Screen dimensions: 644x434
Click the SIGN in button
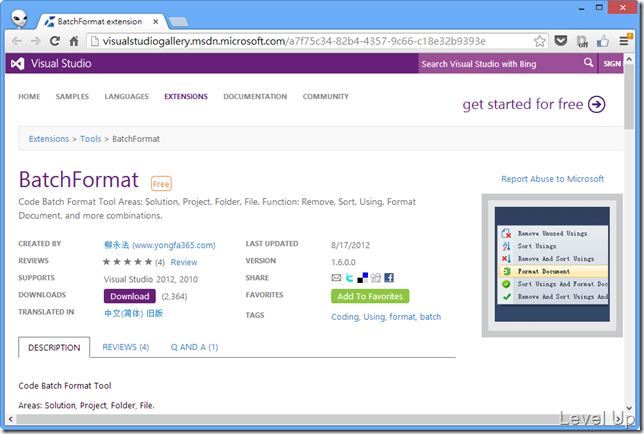612,64
